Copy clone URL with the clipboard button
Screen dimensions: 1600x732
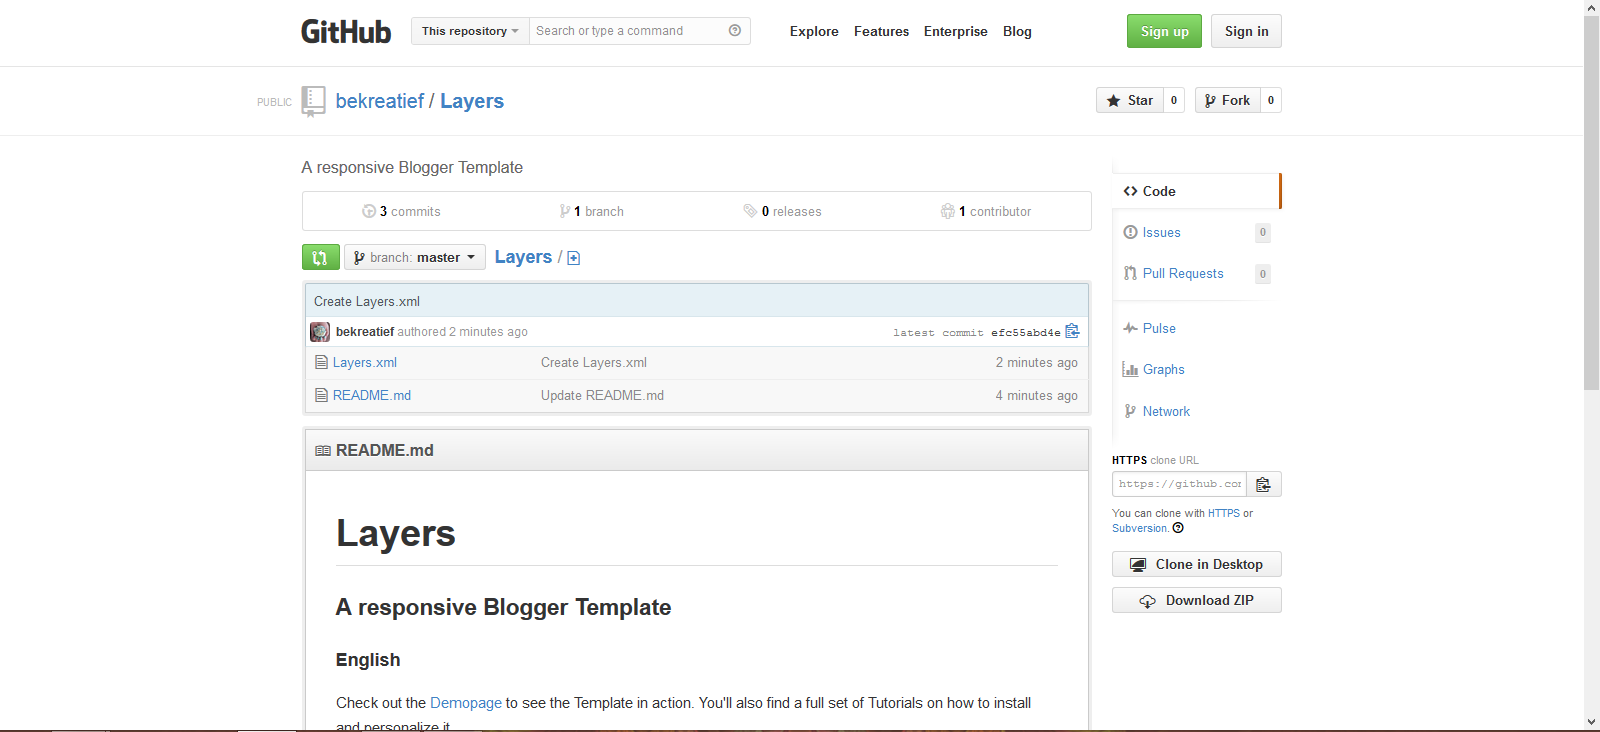(1264, 484)
